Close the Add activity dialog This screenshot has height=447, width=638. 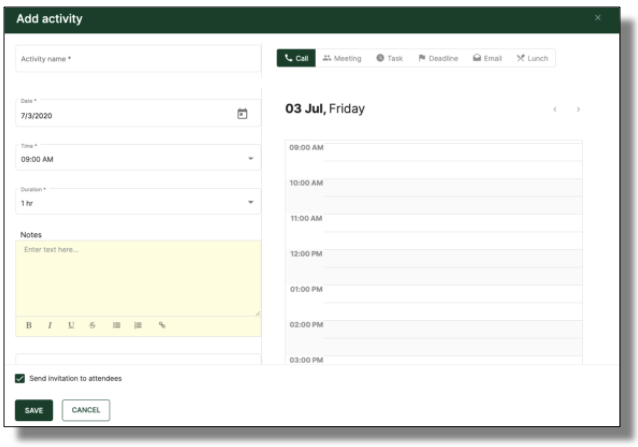pyautogui.click(x=598, y=17)
